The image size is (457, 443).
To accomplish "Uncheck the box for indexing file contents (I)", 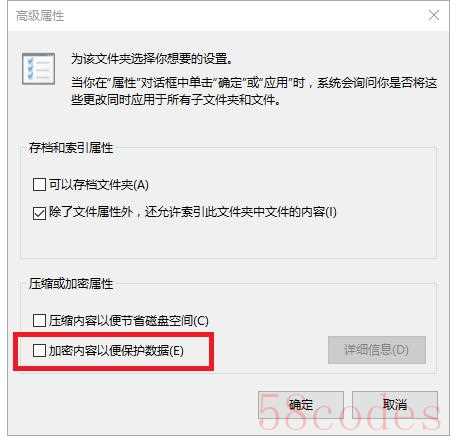I will [39, 213].
